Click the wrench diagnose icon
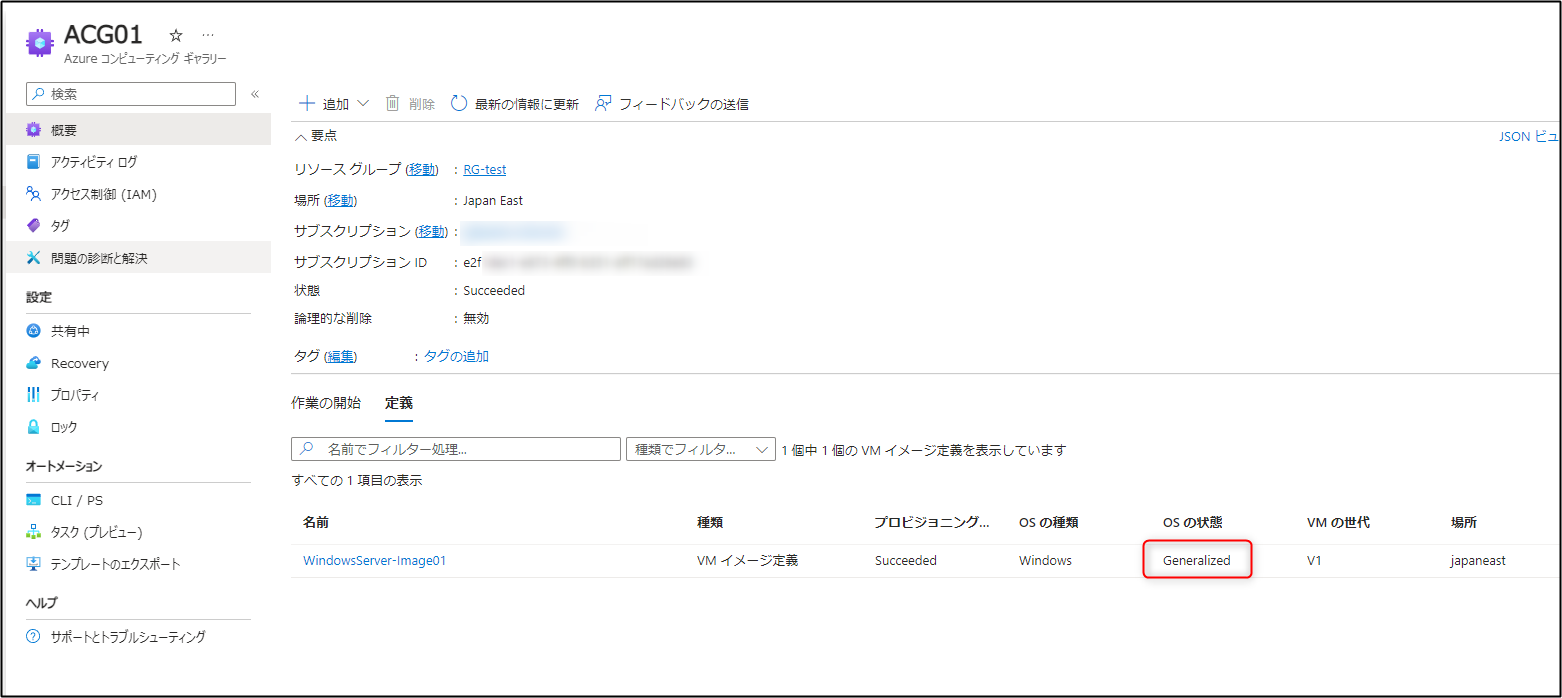The image size is (1562, 698). (x=34, y=258)
